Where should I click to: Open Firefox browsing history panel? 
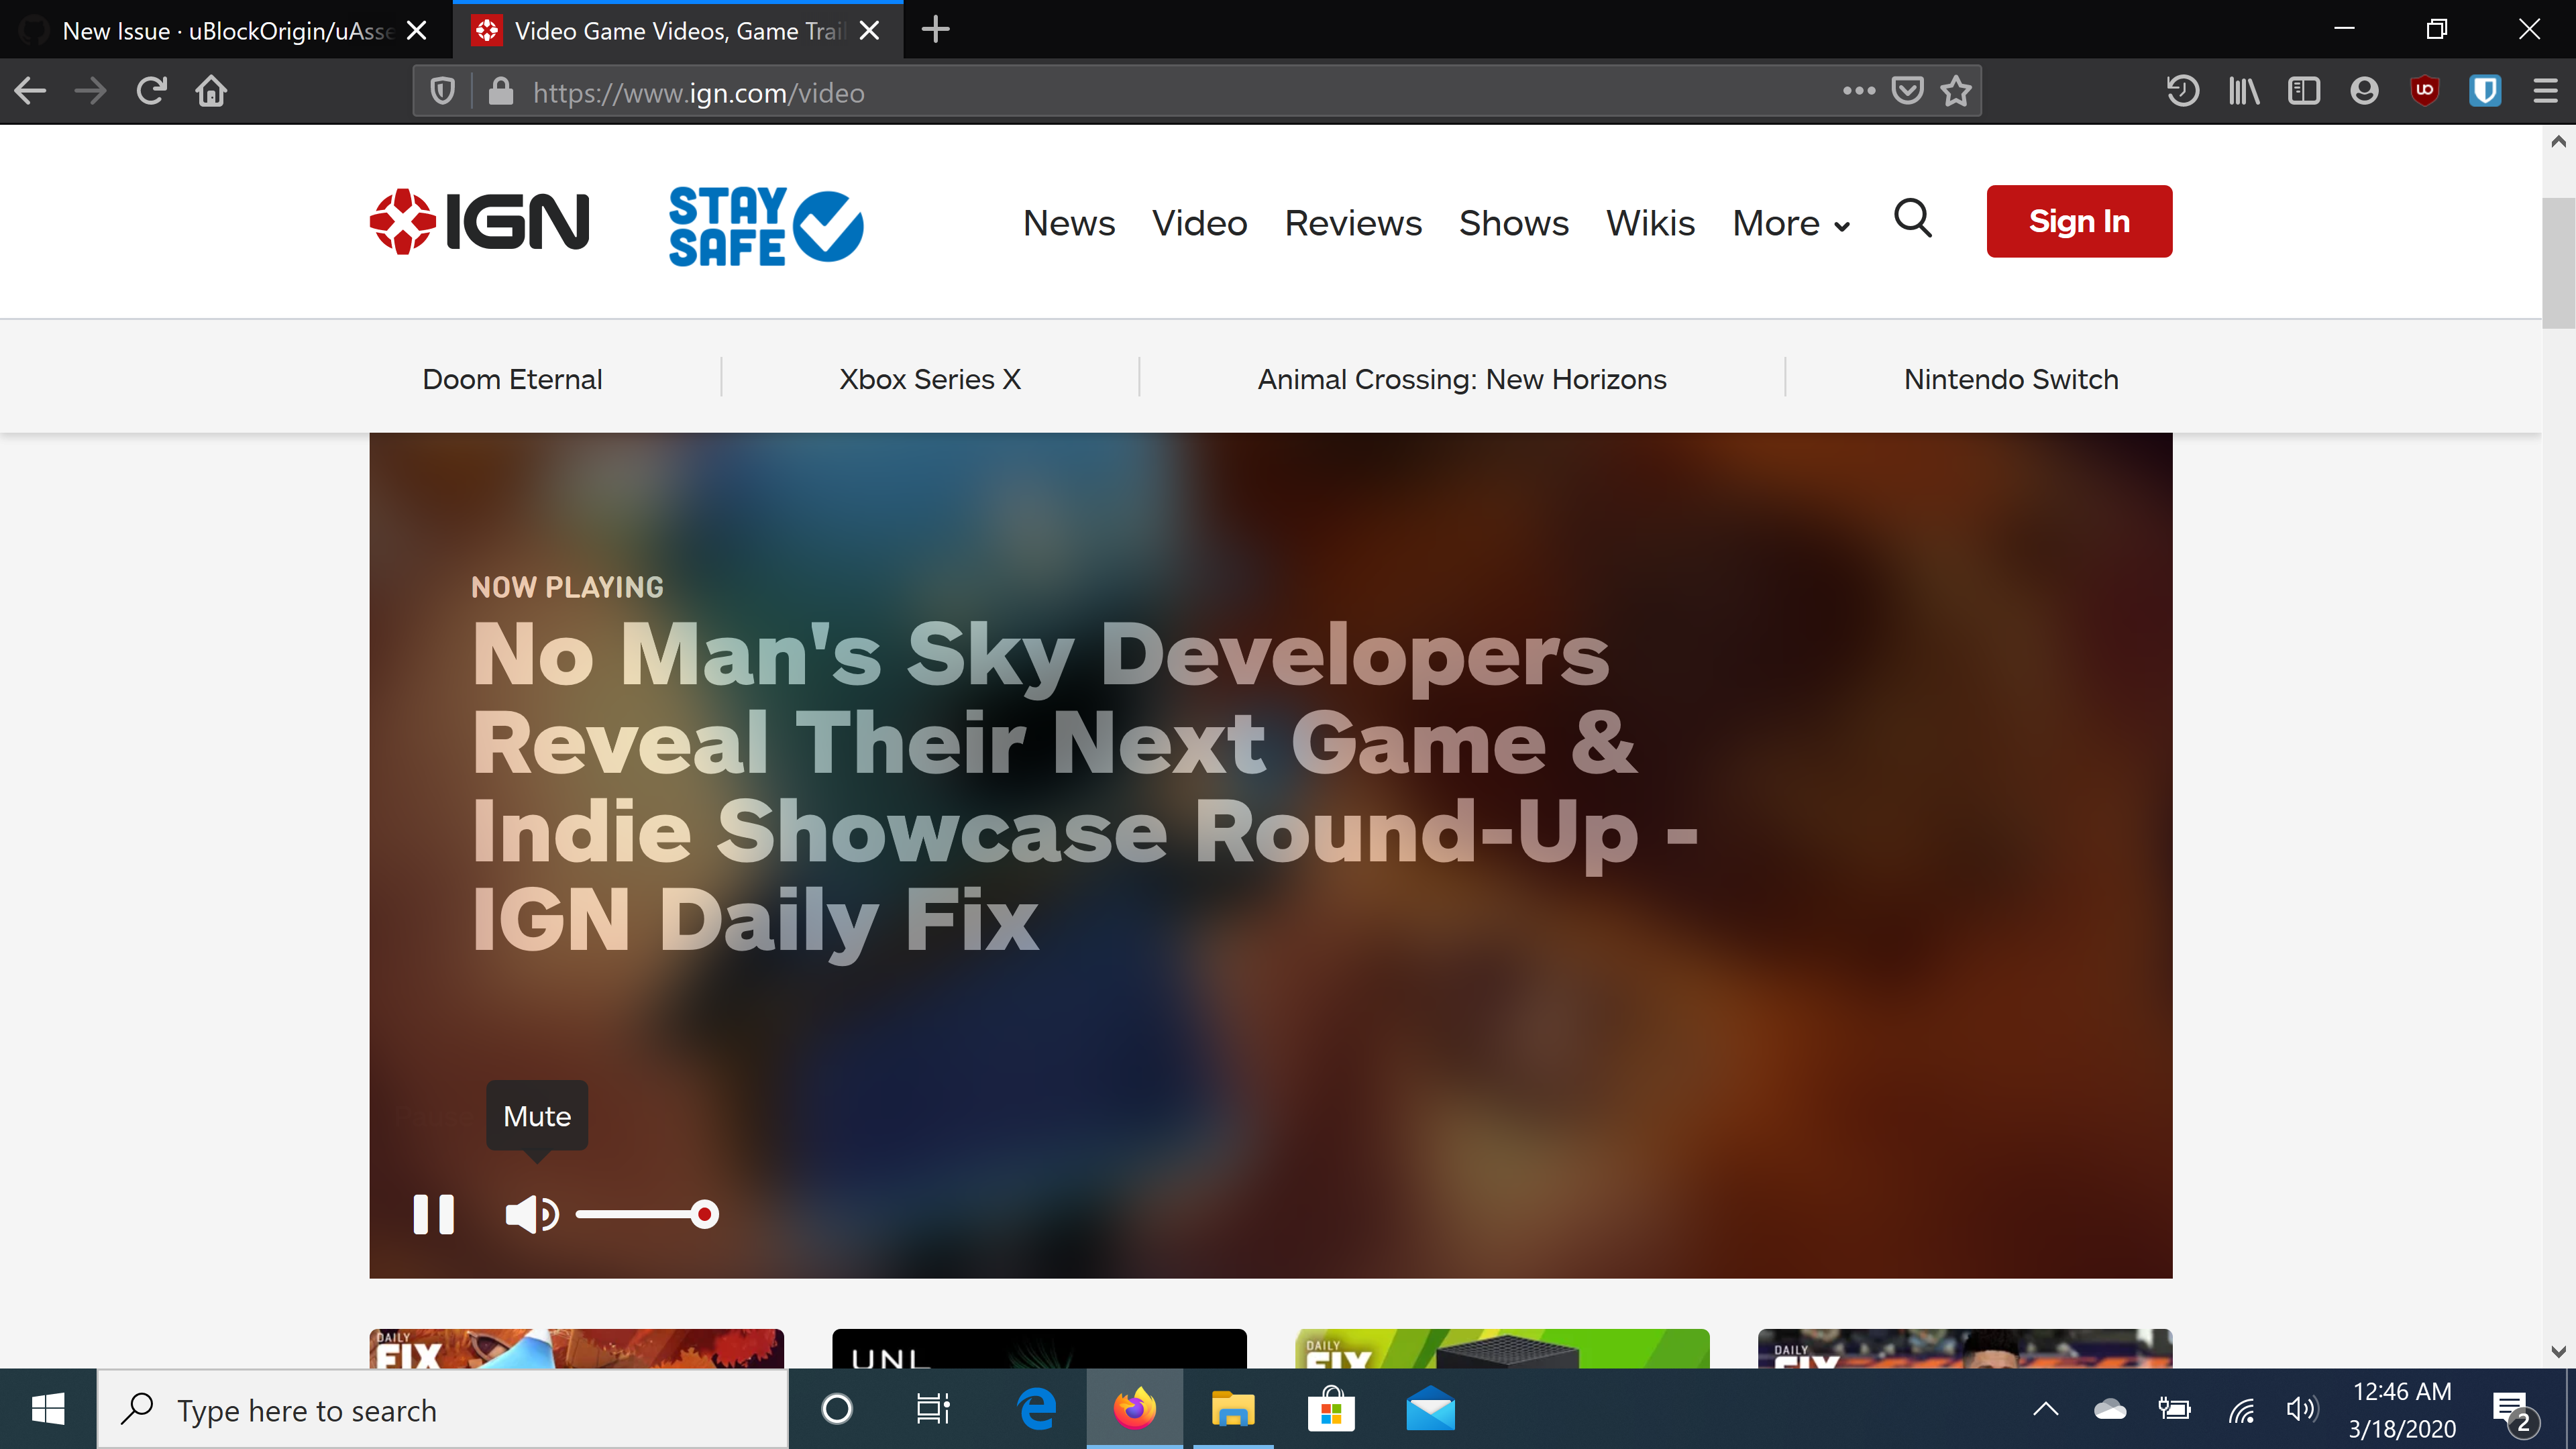tap(2183, 91)
